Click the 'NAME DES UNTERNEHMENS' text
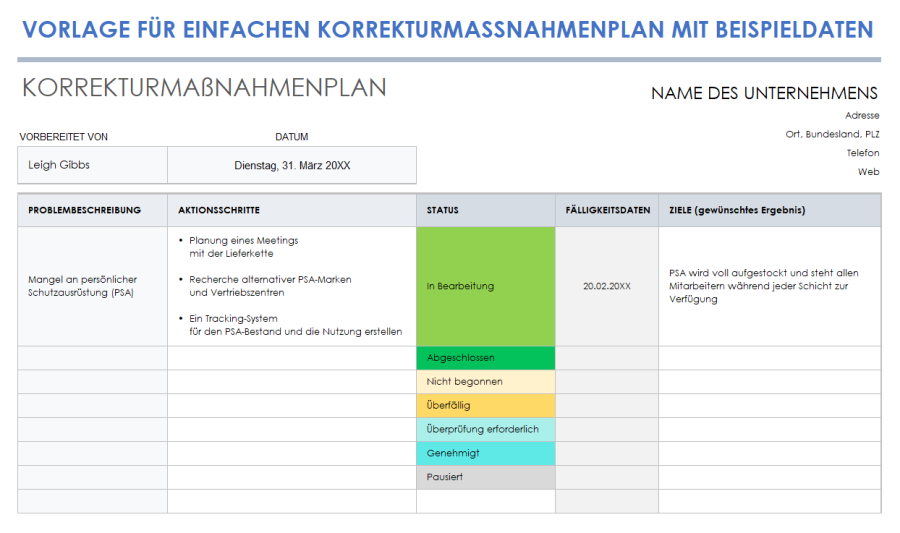The image size is (900, 533). coord(765,93)
